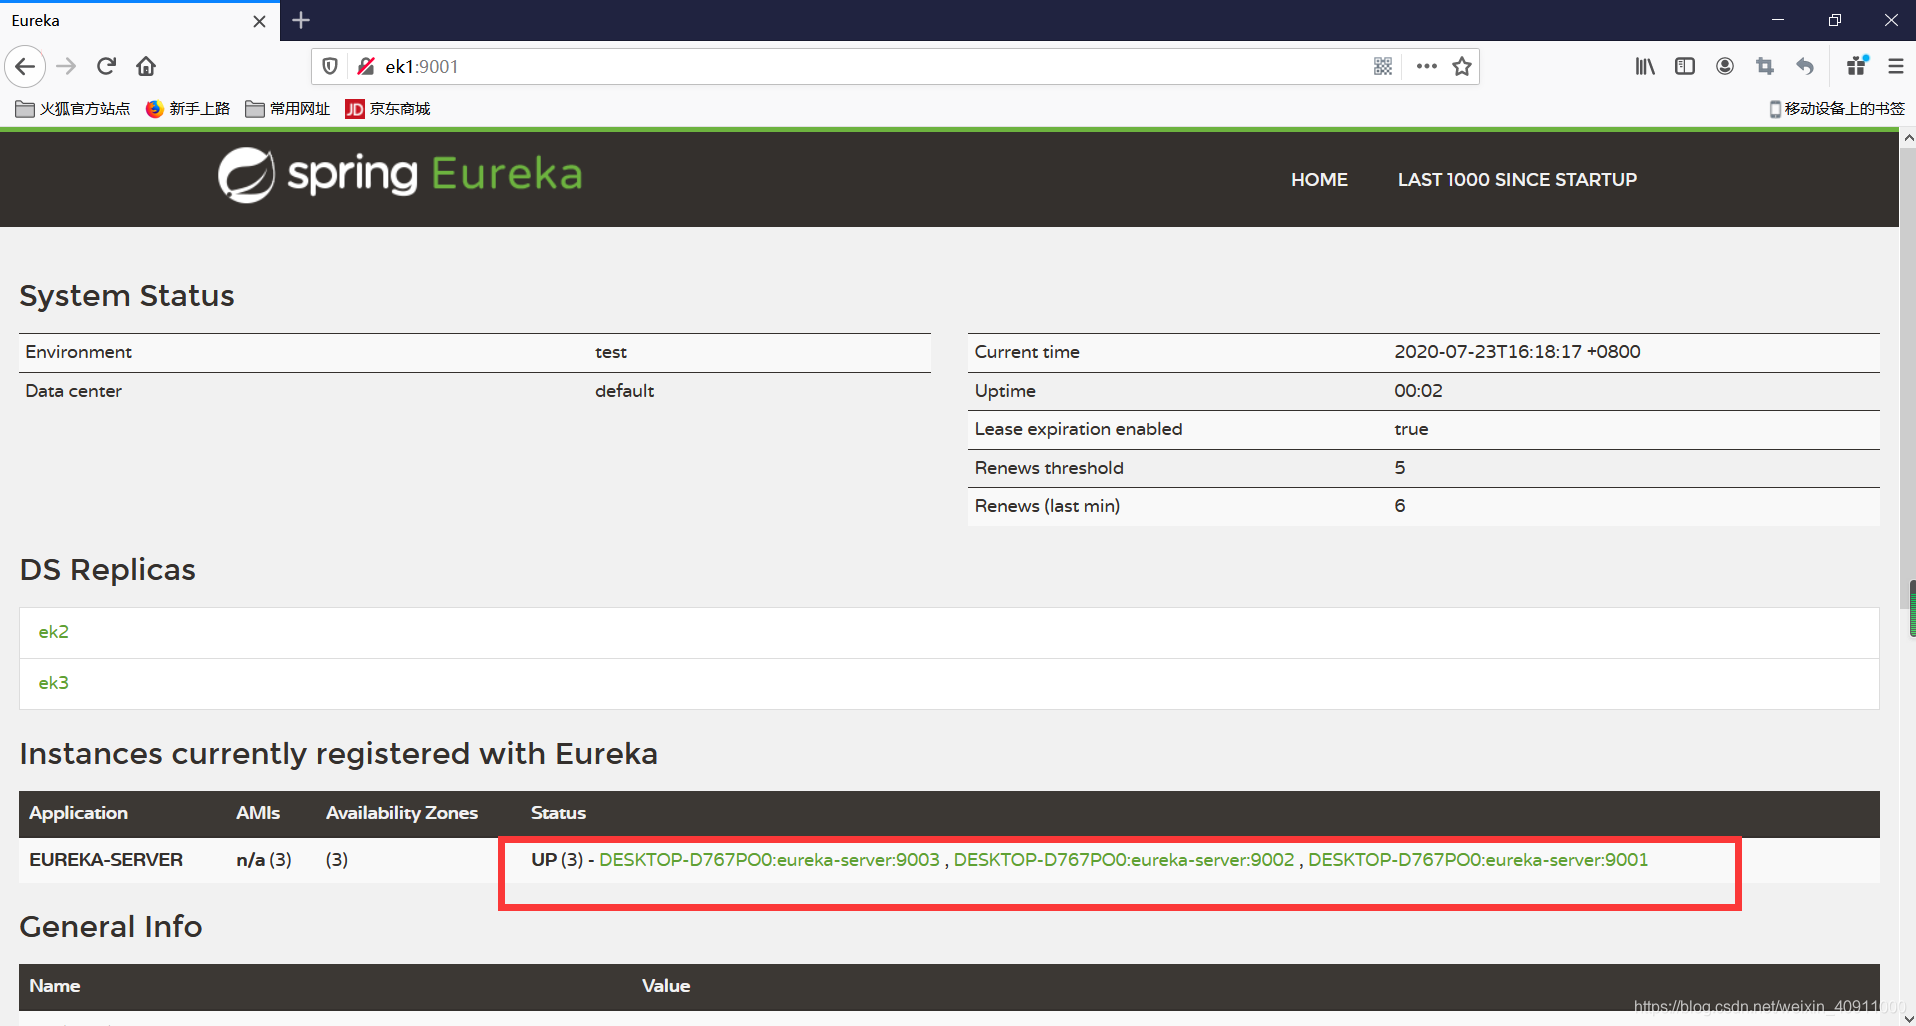This screenshot has width=1916, height=1026.
Task: Click the EUREKA-SERVER application cell
Action: [x=106, y=860]
